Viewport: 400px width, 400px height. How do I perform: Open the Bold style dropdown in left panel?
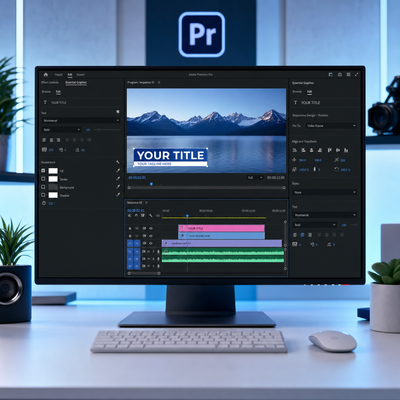(x=62, y=130)
